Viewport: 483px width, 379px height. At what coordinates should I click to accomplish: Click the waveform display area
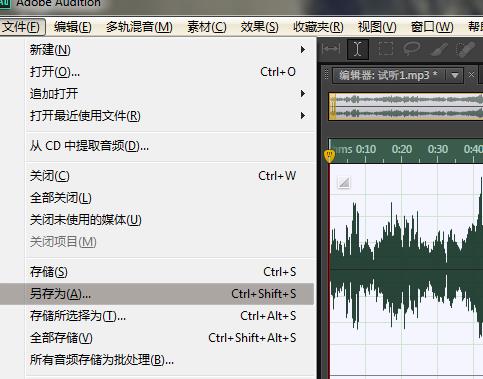click(406, 271)
